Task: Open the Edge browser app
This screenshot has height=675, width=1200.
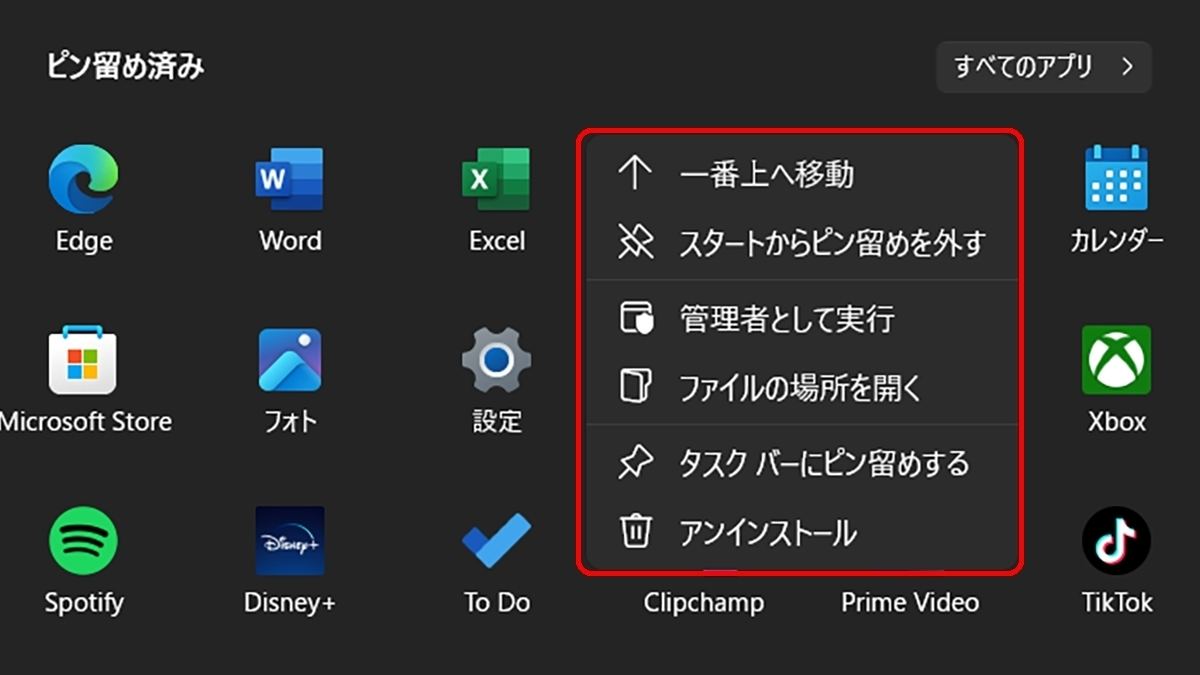Action: click(84, 180)
